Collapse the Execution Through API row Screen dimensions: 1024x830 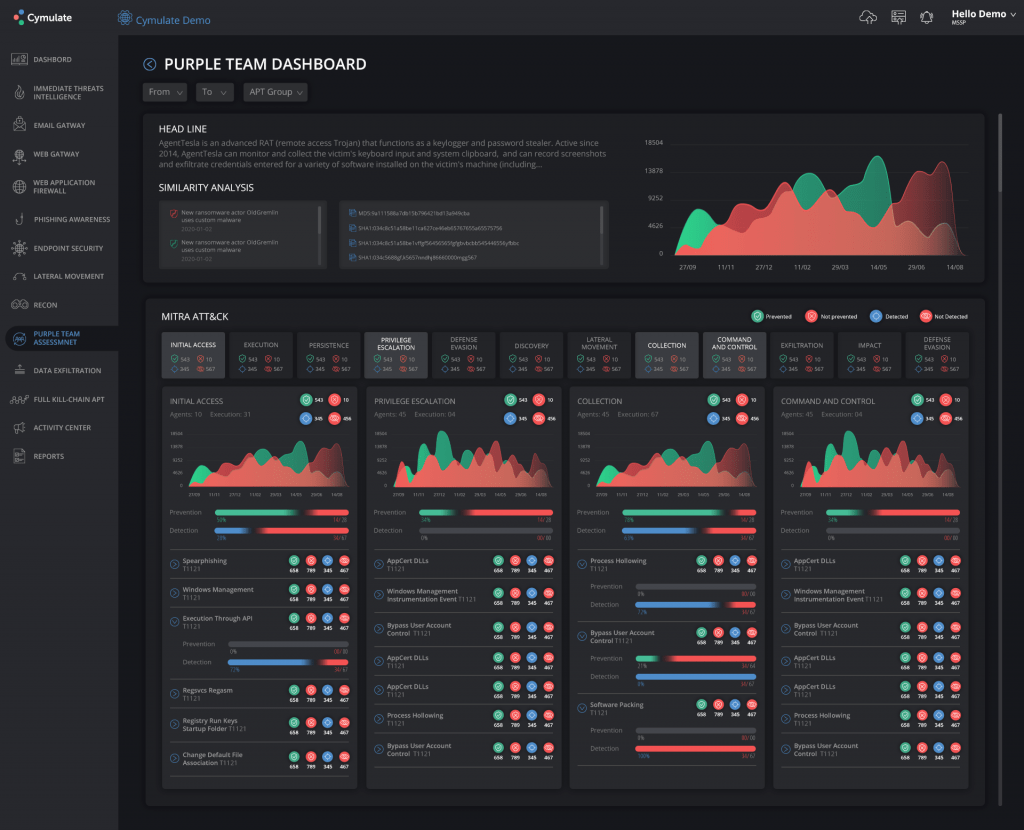(174, 622)
